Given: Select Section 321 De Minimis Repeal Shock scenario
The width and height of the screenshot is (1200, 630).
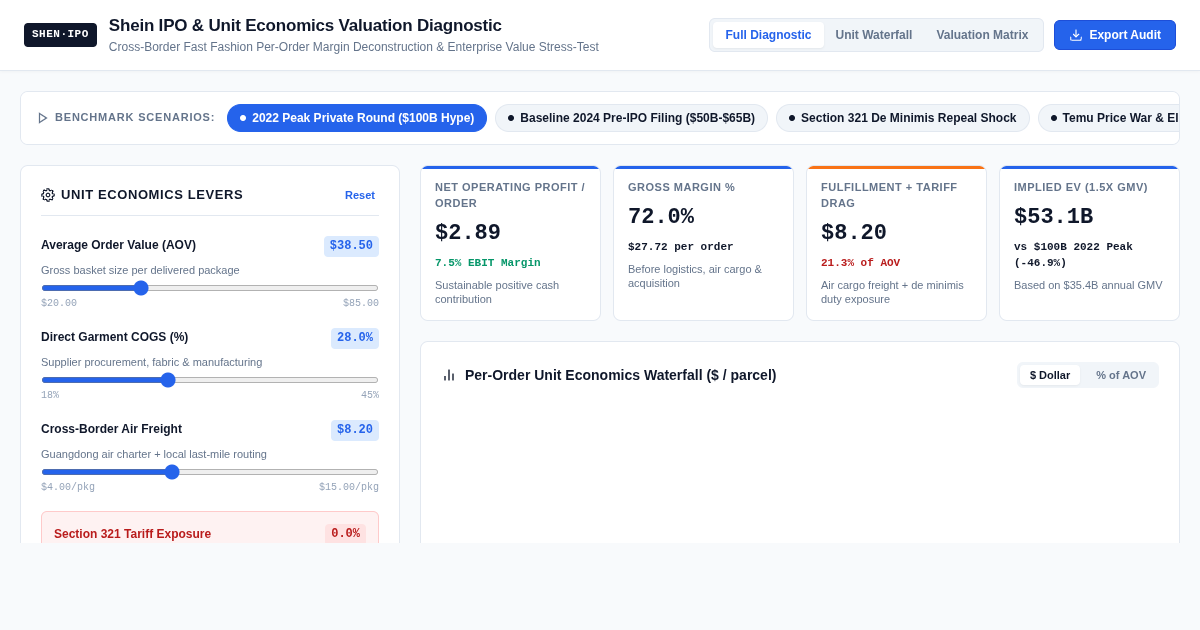Looking at the screenshot, I should pyautogui.click(x=903, y=118).
